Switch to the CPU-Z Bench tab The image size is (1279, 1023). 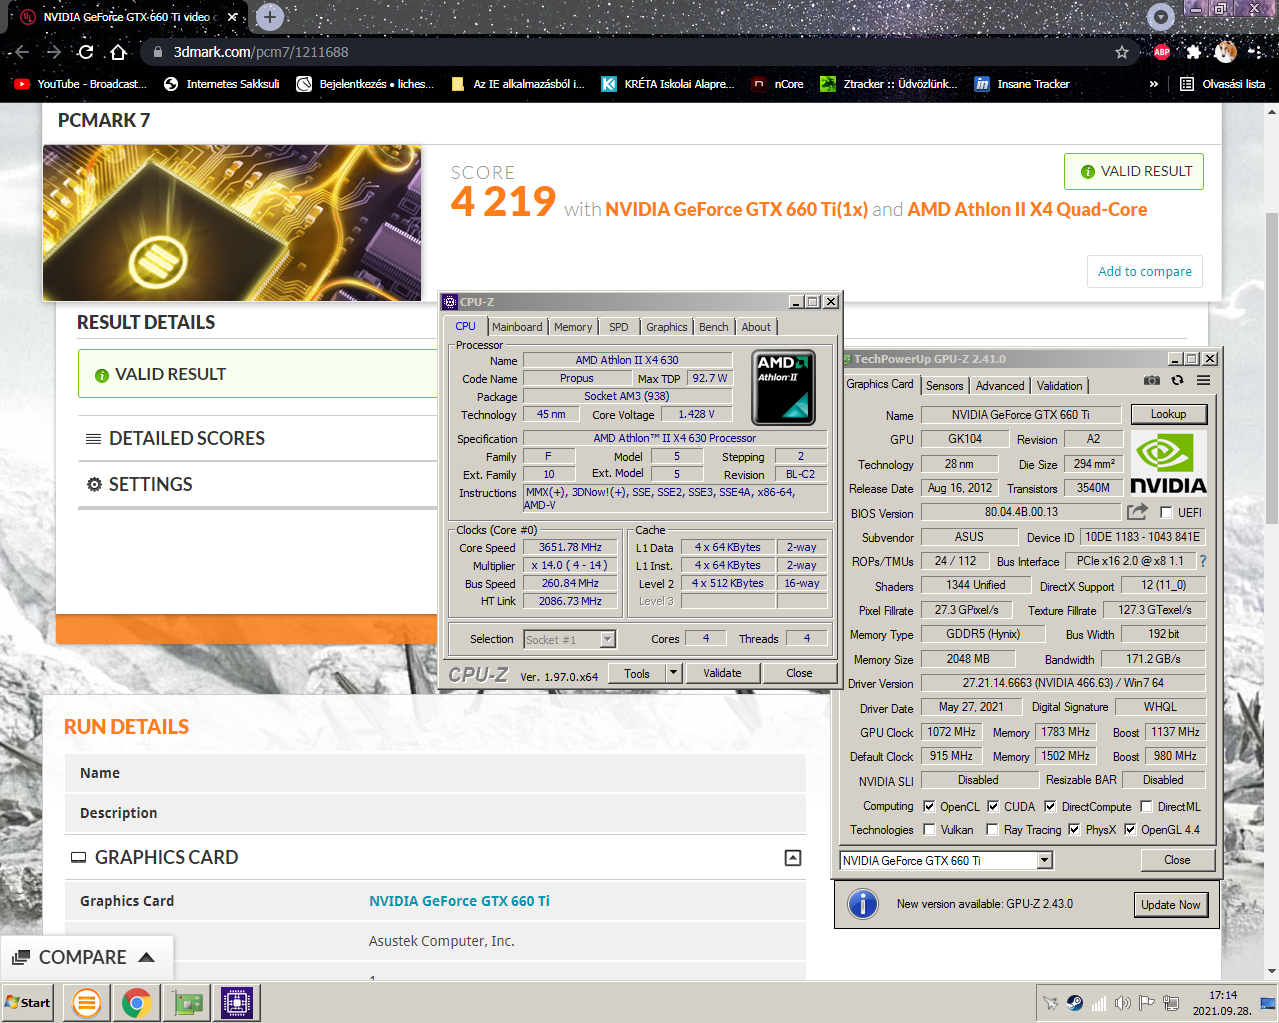tap(714, 327)
